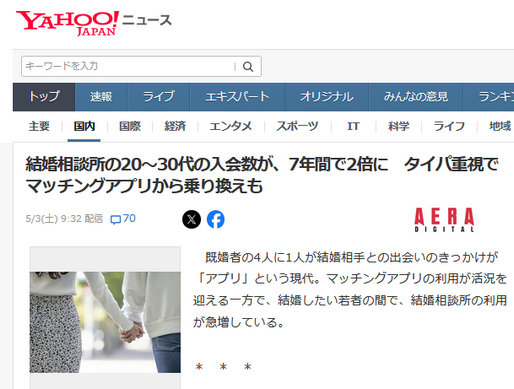Viewport: 514px width, 389px height.
Task: Share article on Facebook icon
Action: tap(216, 219)
